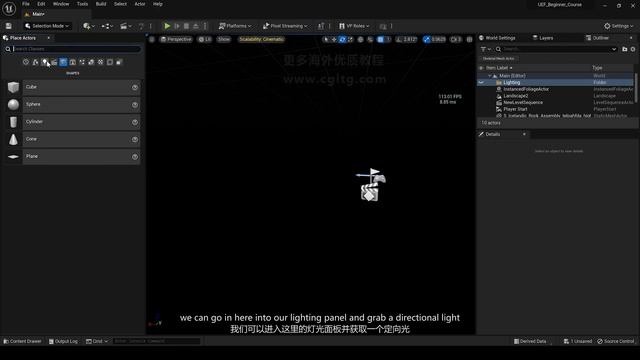The height and width of the screenshot is (360, 640).
Task: Open the File menu
Action: point(26,4)
